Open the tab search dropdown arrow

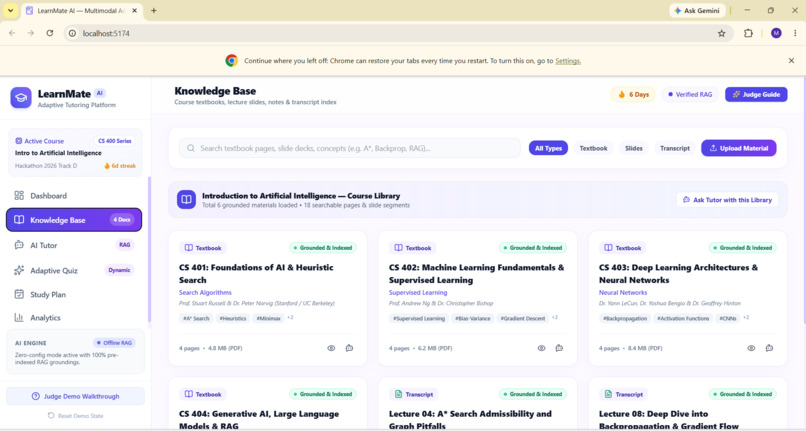pos(10,10)
